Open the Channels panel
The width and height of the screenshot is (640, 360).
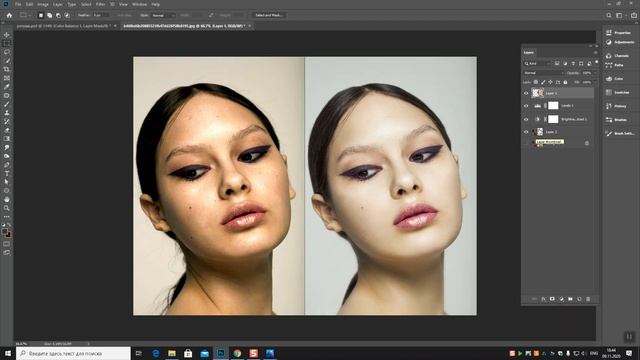tap(619, 56)
